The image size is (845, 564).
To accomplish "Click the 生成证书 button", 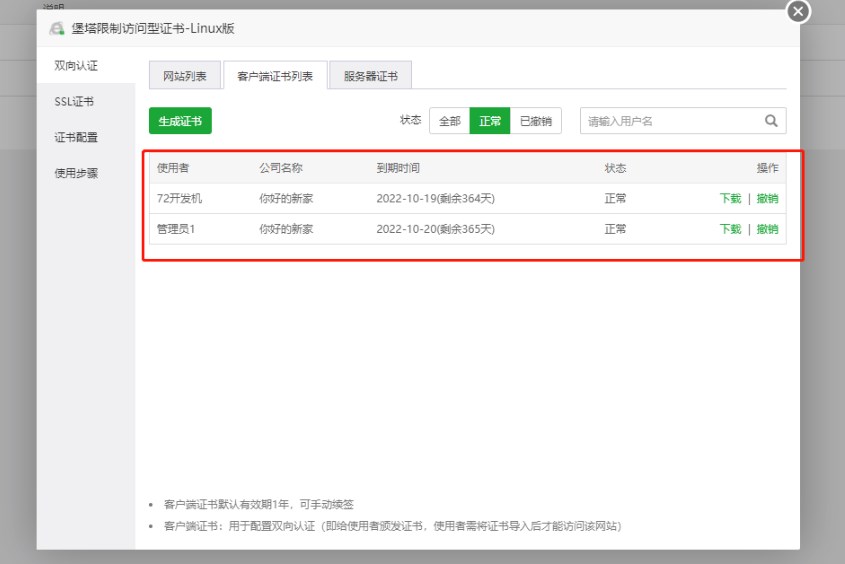I will (x=180, y=121).
